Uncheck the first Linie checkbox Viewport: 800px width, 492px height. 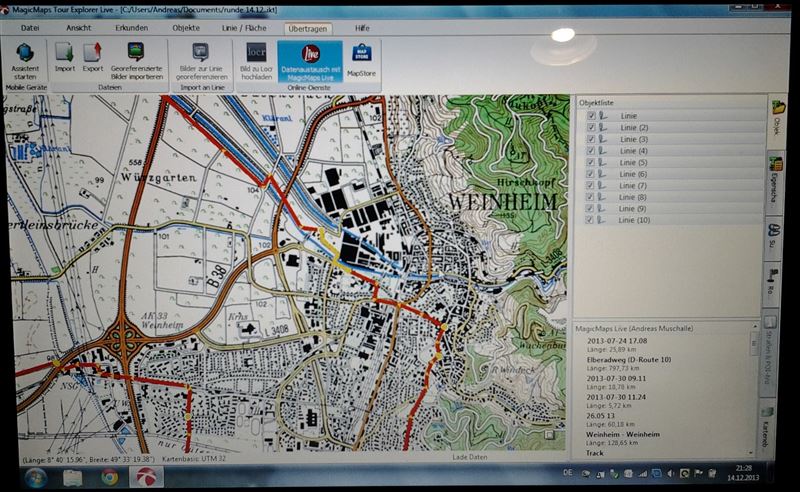pyautogui.click(x=591, y=116)
